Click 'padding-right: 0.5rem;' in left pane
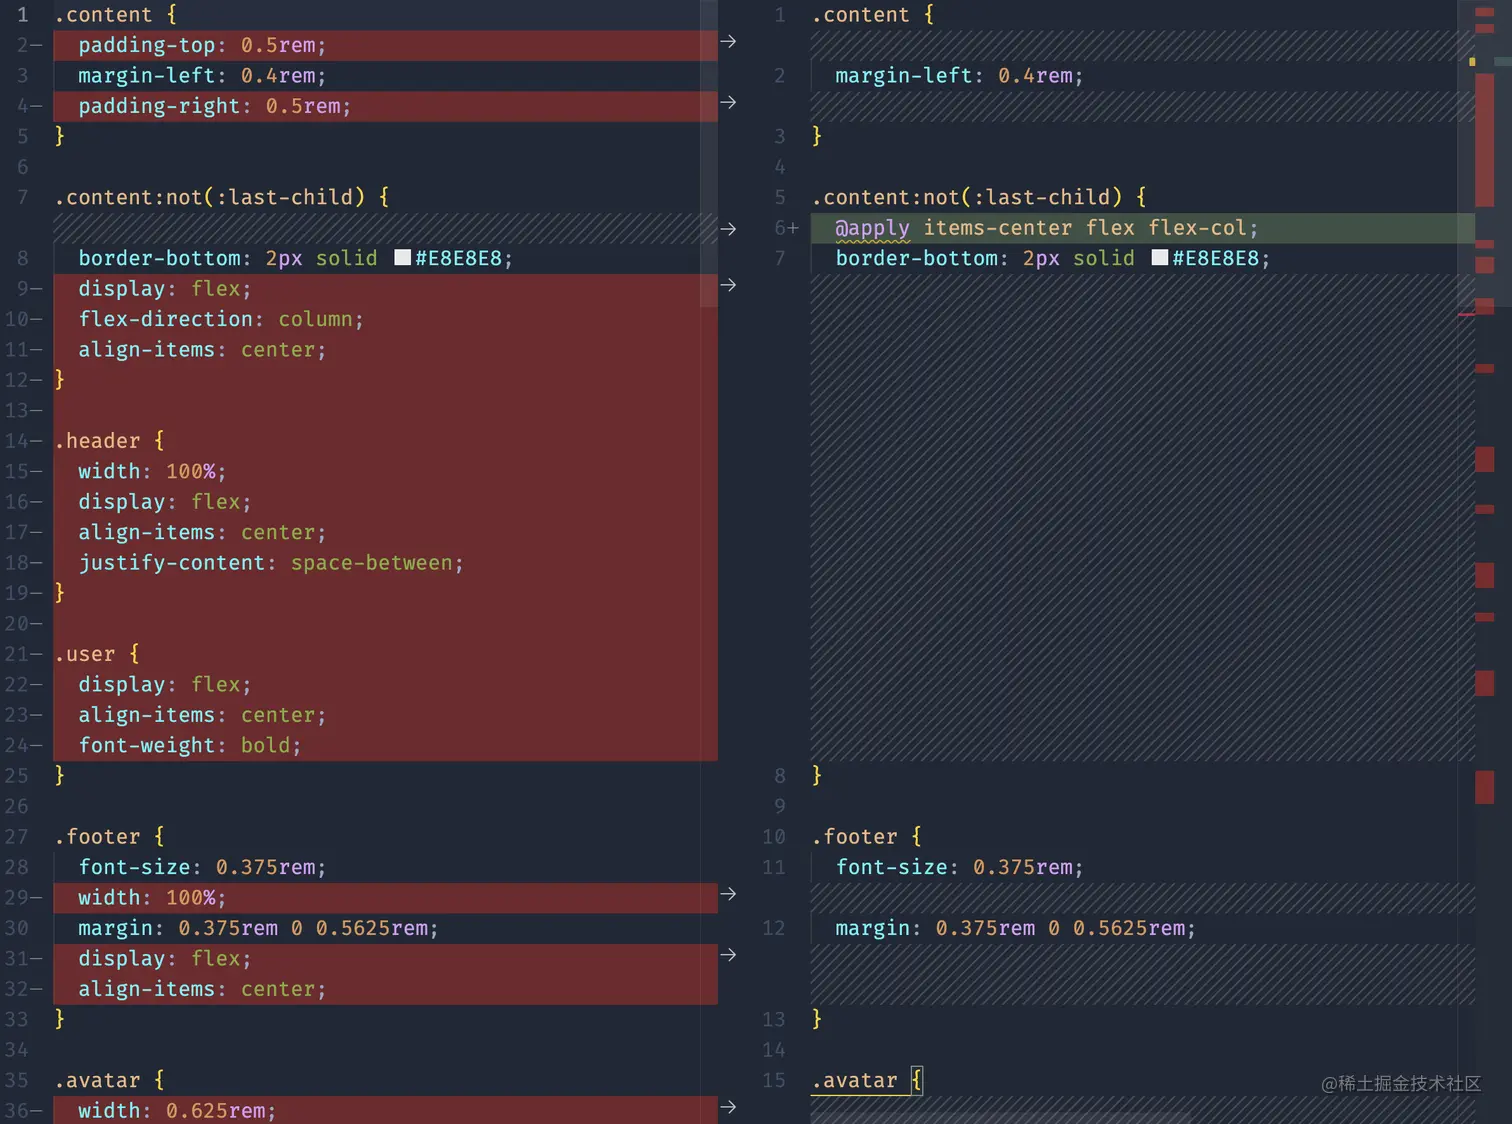The image size is (1512, 1124). click(215, 106)
